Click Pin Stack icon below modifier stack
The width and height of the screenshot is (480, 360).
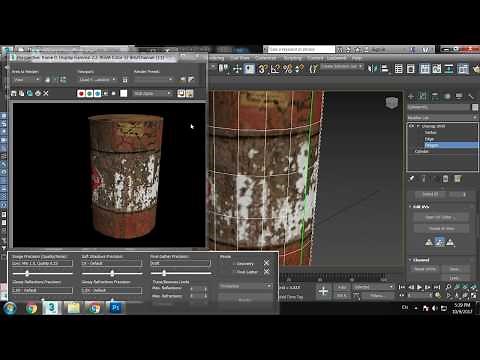coord(412,179)
